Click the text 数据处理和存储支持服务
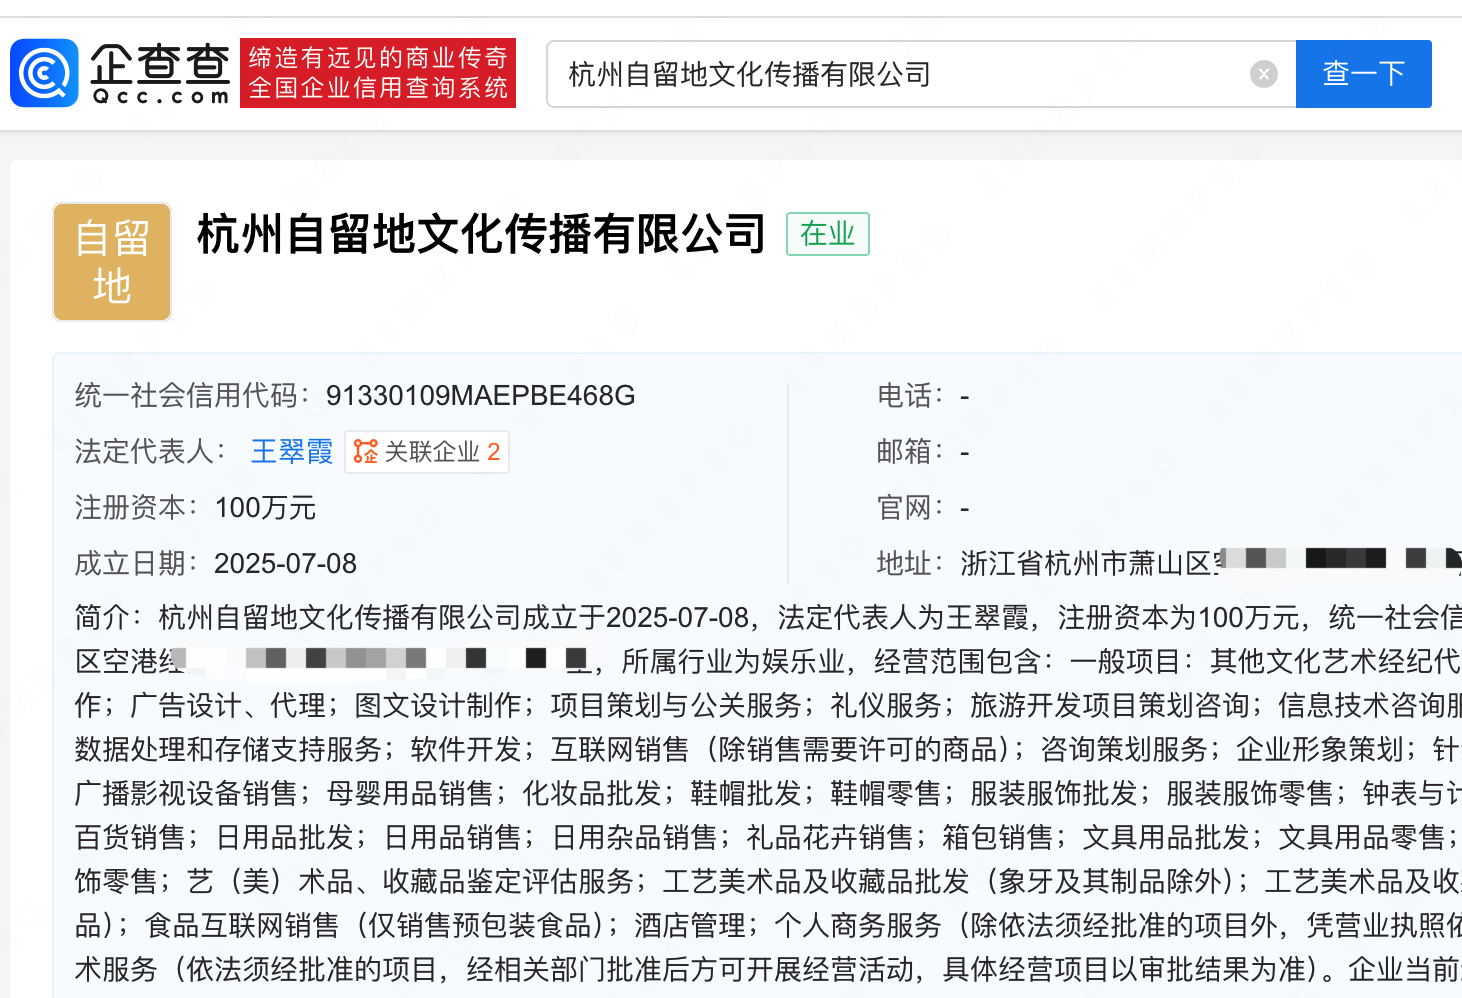 pyautogui.click(x=228, y=750)
